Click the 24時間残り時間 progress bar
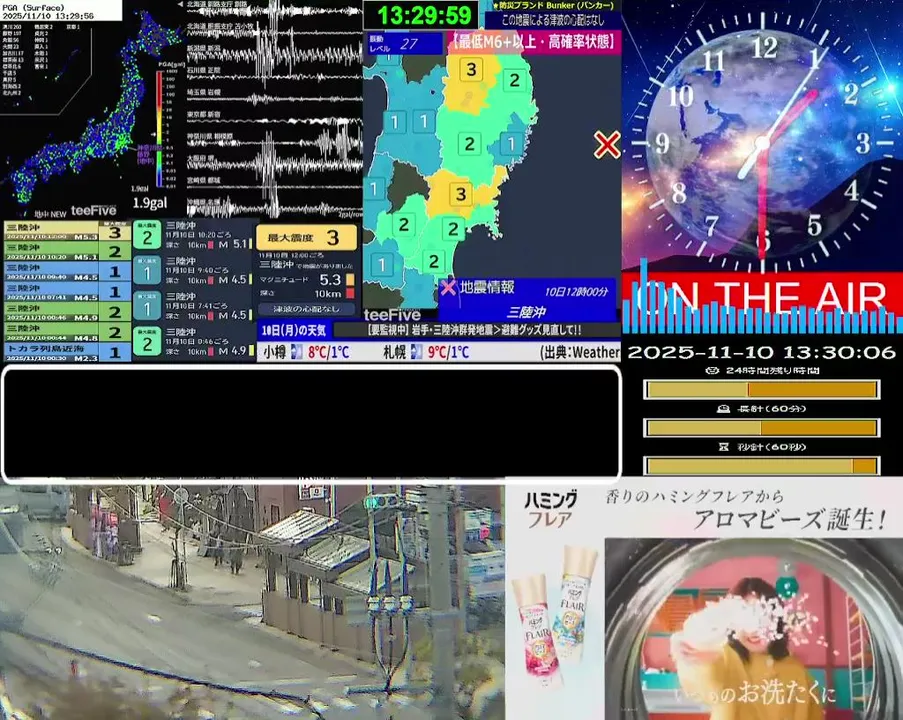Viewport: 903px width, 720px height. [x=761, y=390]
